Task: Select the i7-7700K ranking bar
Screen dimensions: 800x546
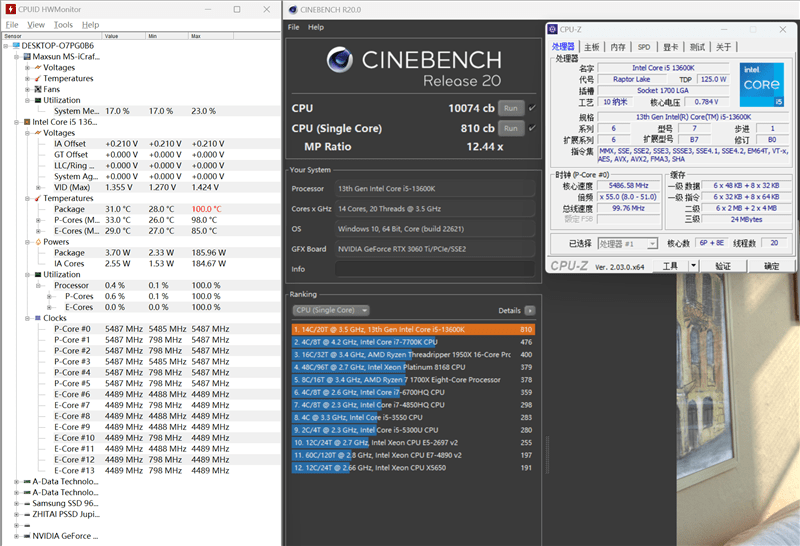Action: [413, 342]
